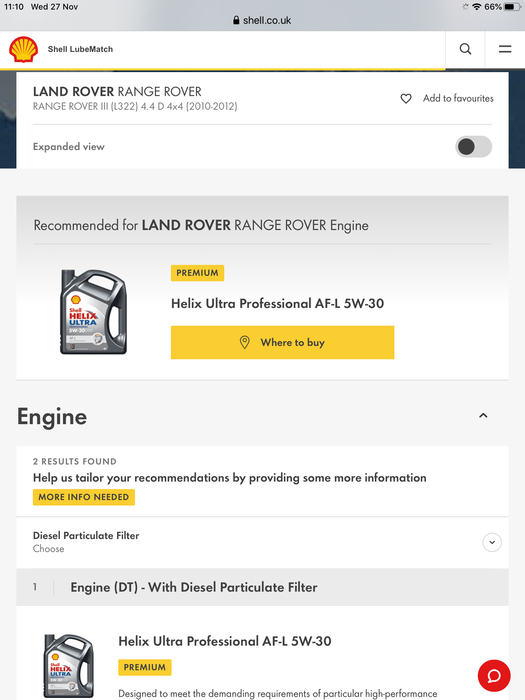Open the recommended Helix Ultra Professional AF-L 5W-30 title
Image resolution: width=525 pixels, height=700 pixels.
(x=277, y=304)
